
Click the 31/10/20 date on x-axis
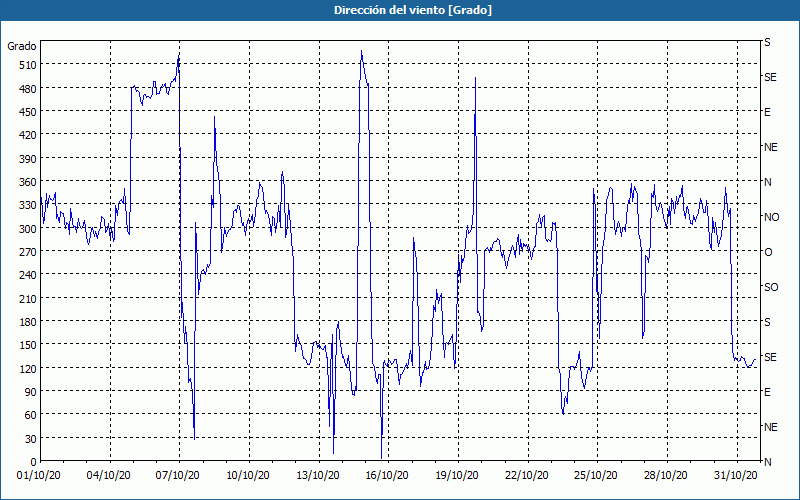pyautogui.click(x=735, y=476)
